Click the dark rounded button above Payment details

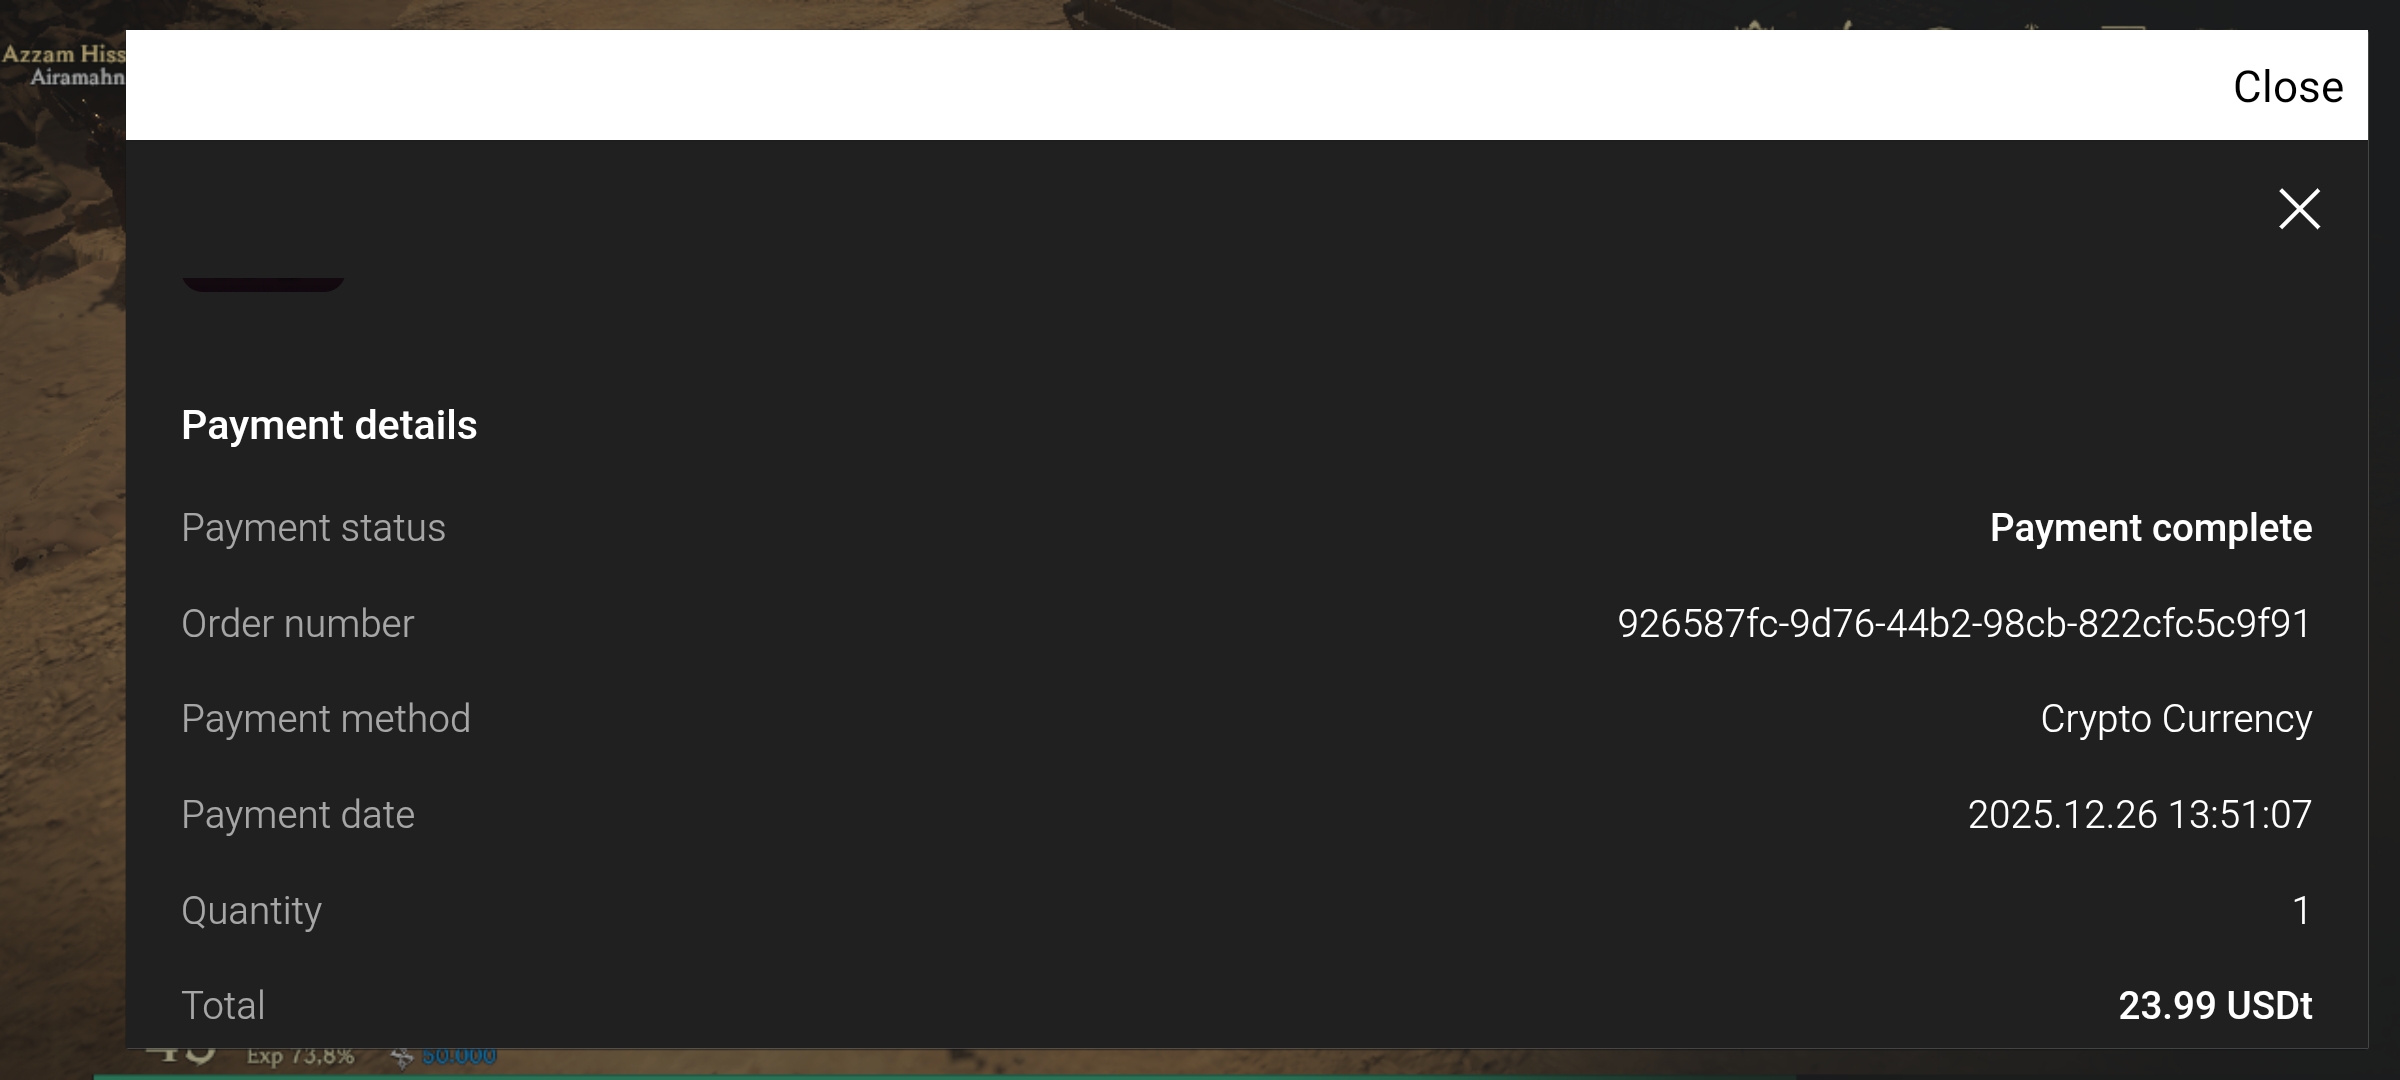(263, 284)
